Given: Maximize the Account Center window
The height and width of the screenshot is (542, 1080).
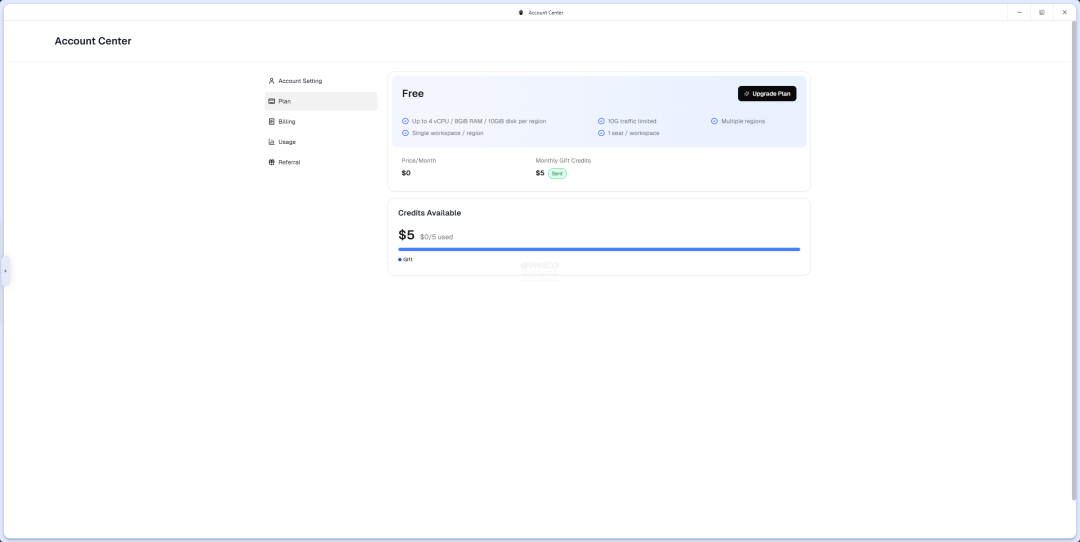Looking at the screenshot, I should 1042,12.
